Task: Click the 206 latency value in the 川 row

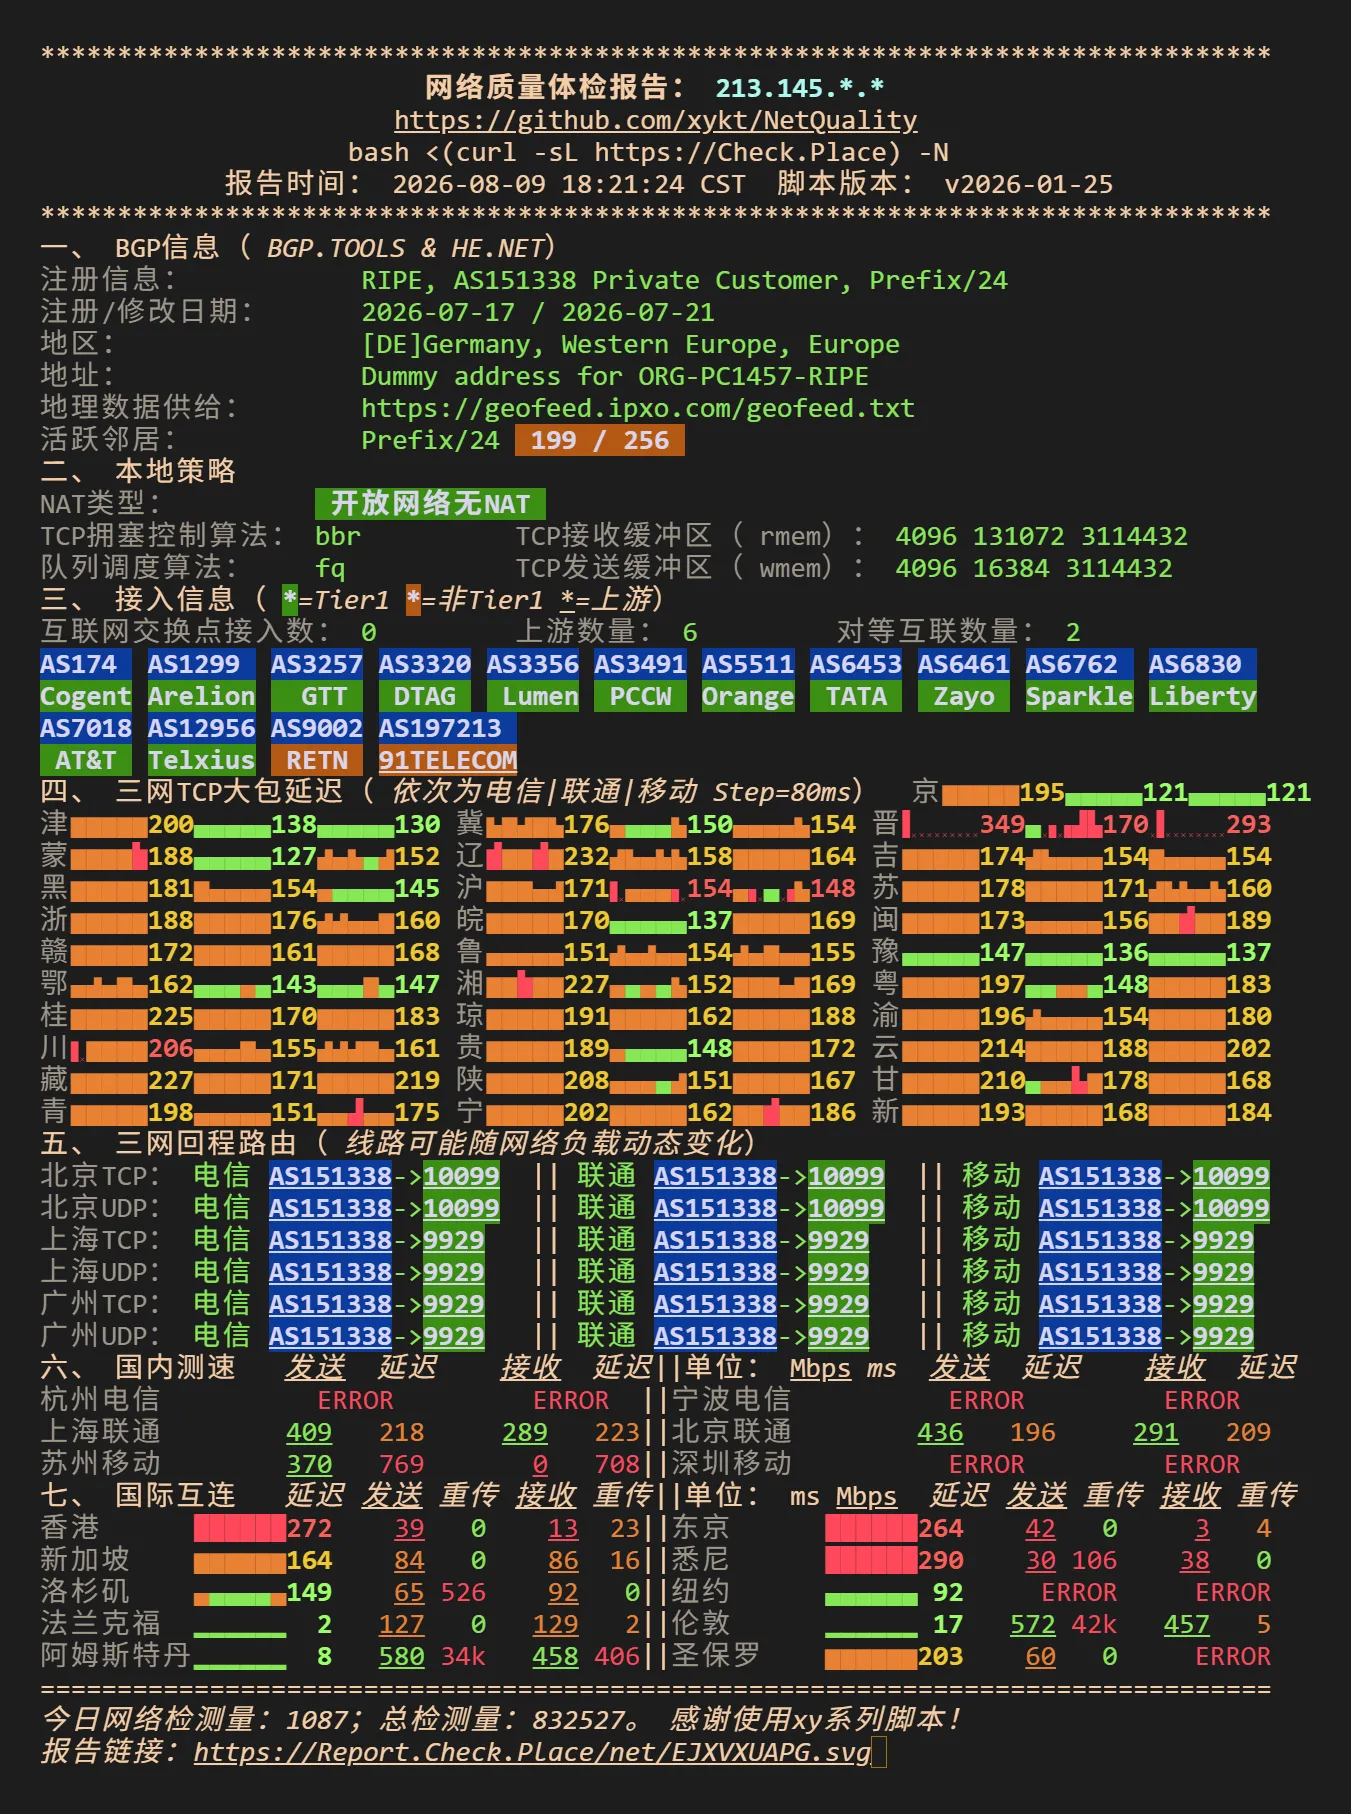Action: tap(171, 1048)
